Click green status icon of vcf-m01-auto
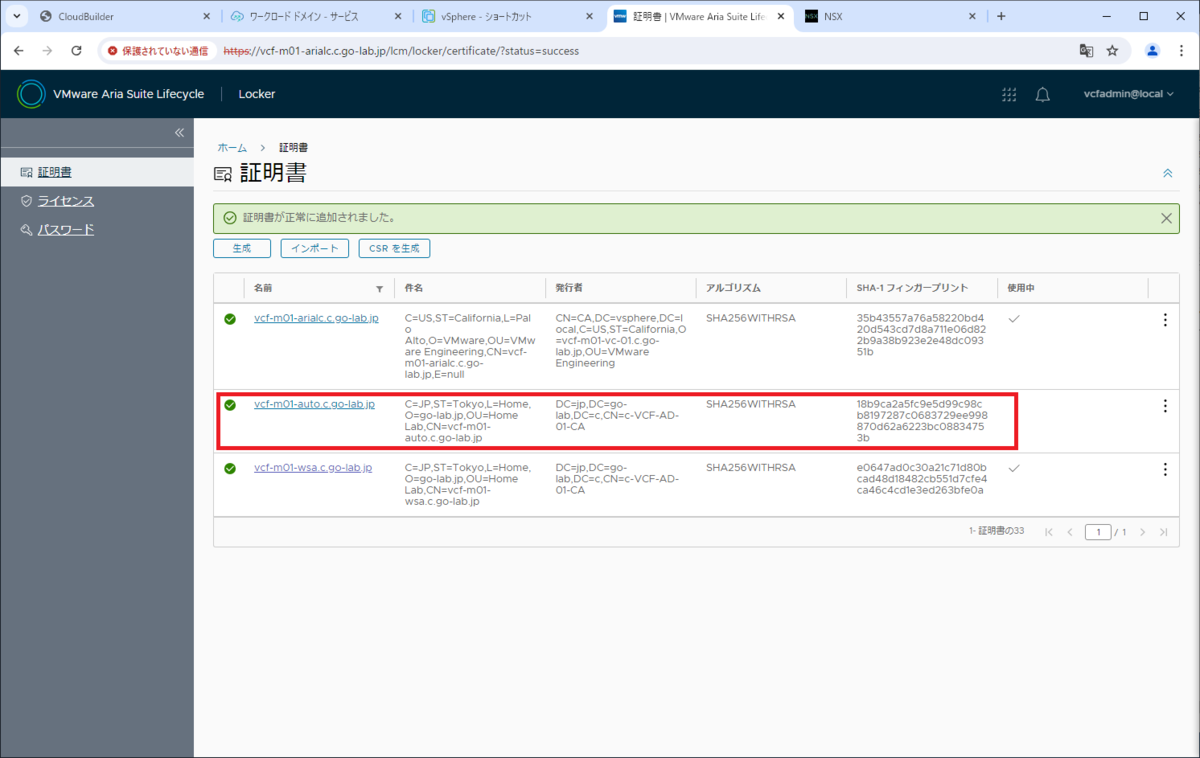Viewport: 1200px width, 758px height. [230, 405]
